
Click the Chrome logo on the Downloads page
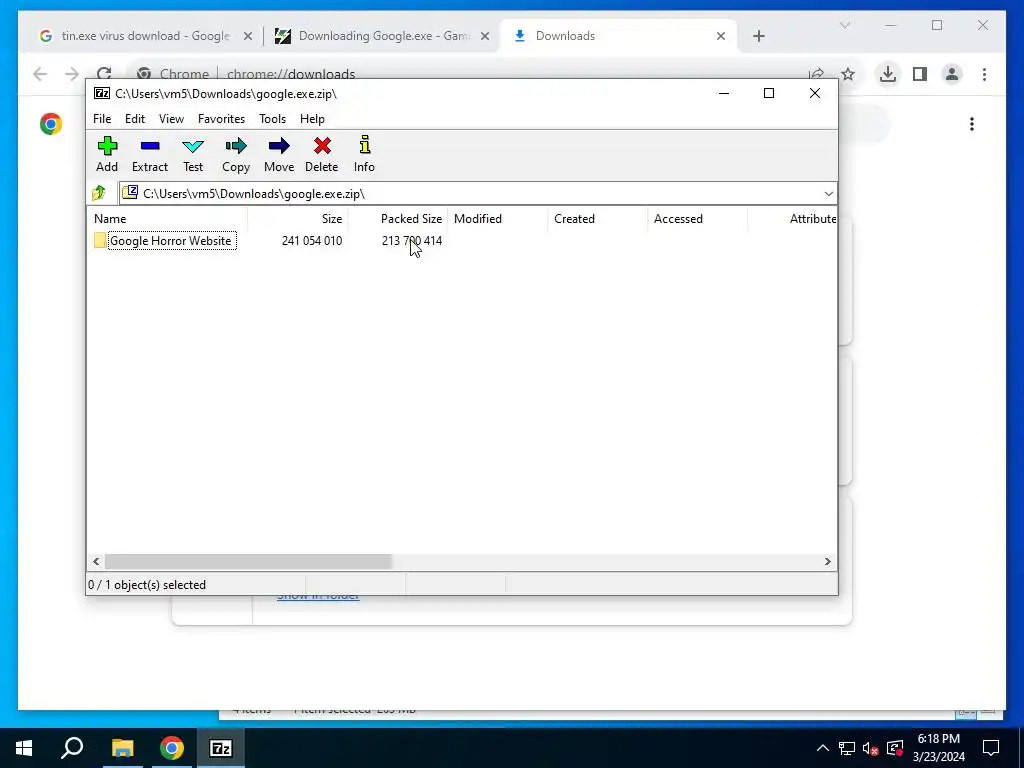point(51,124)
